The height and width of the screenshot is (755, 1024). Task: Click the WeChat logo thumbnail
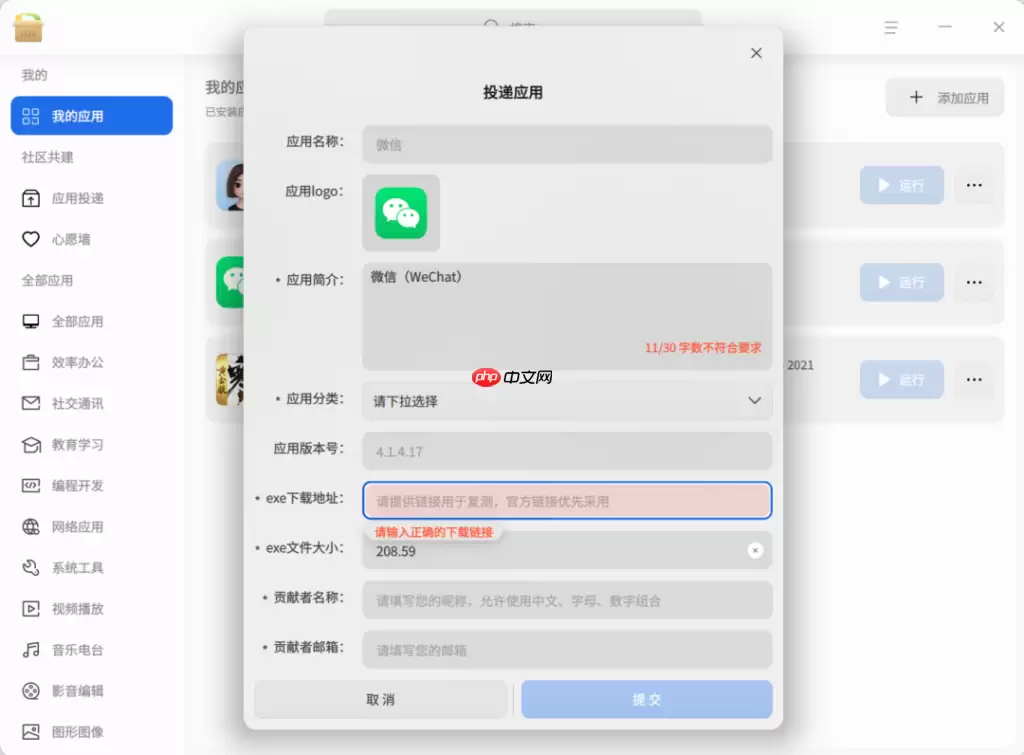click(x=400, y=213)
